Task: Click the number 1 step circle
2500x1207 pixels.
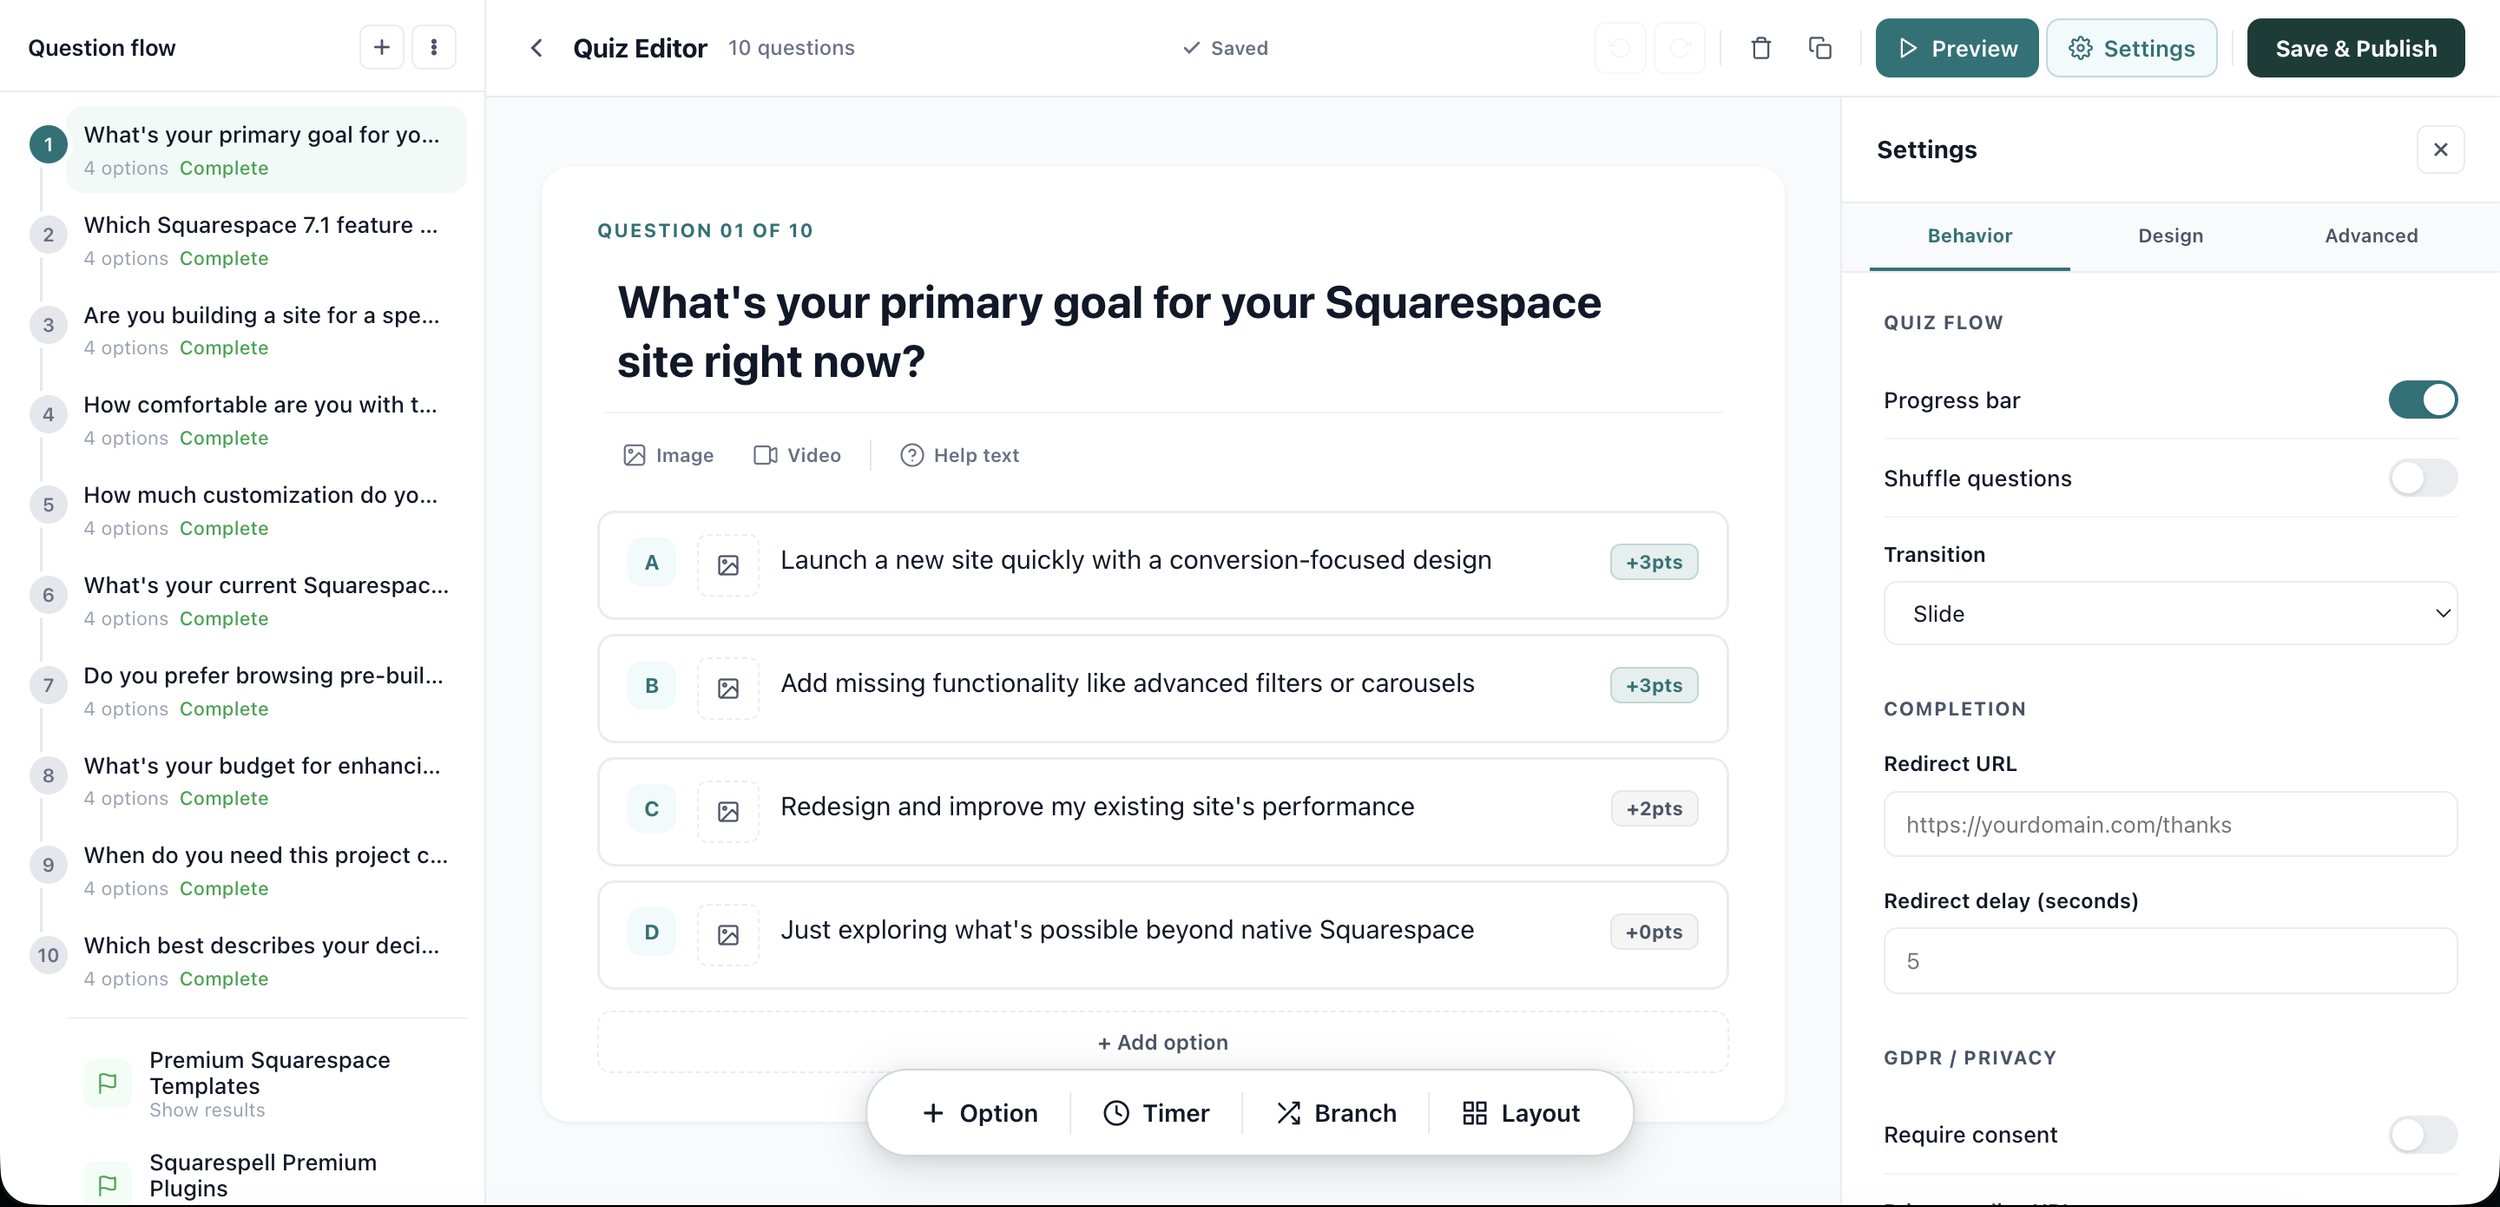Action: pyautogui.click(x=48, y=145)
